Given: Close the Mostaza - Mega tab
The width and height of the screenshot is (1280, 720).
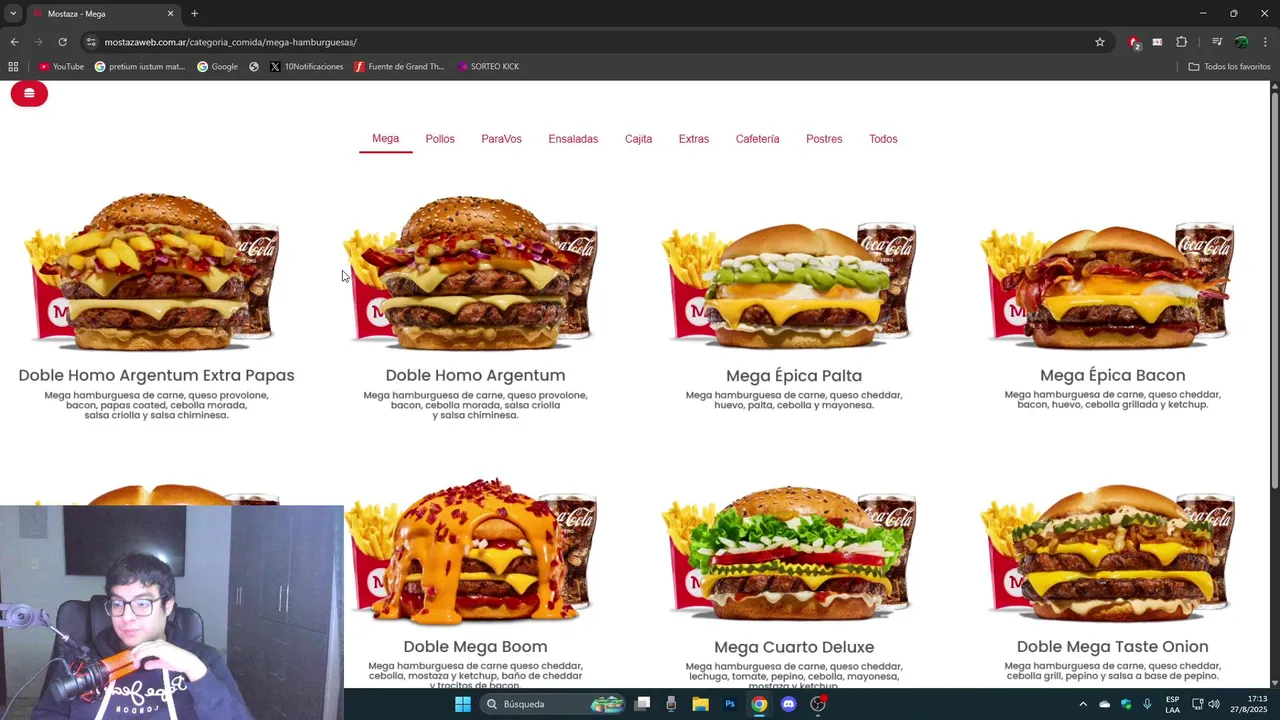Looking at the screenshot, I should click(x=170, y=14).
